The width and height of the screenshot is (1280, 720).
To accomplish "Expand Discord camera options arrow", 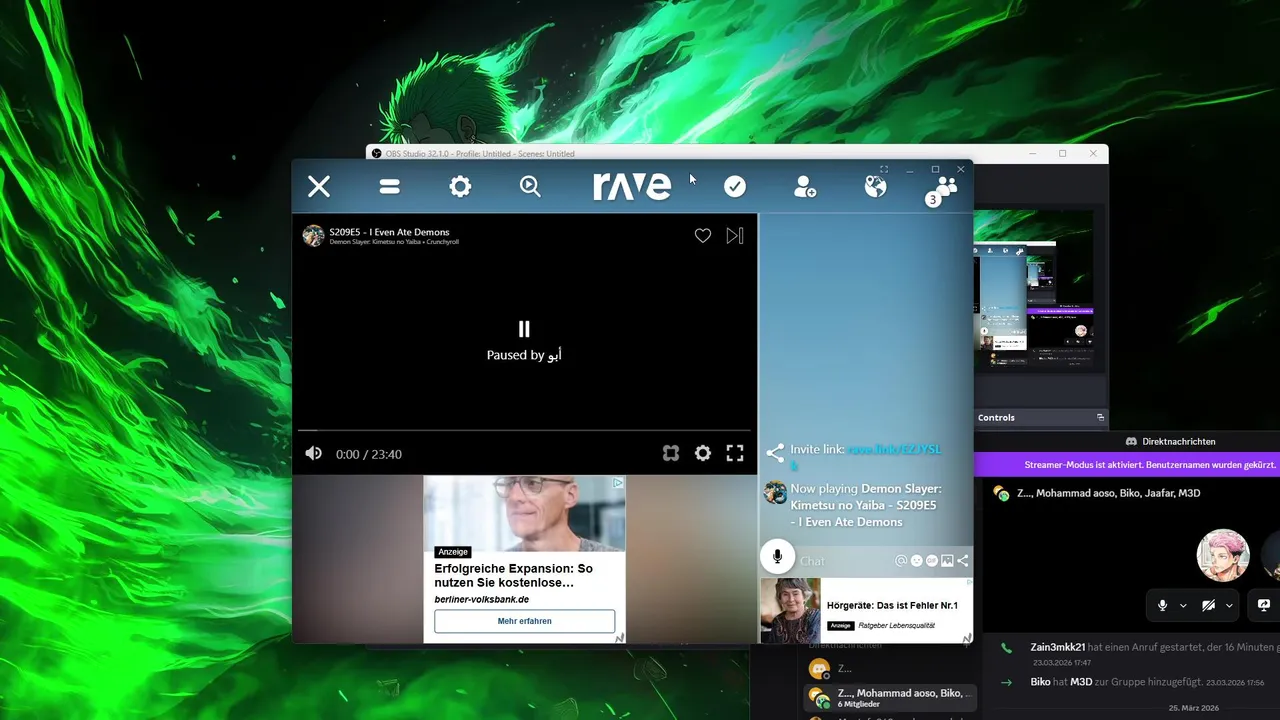I will coord(1229,605).
